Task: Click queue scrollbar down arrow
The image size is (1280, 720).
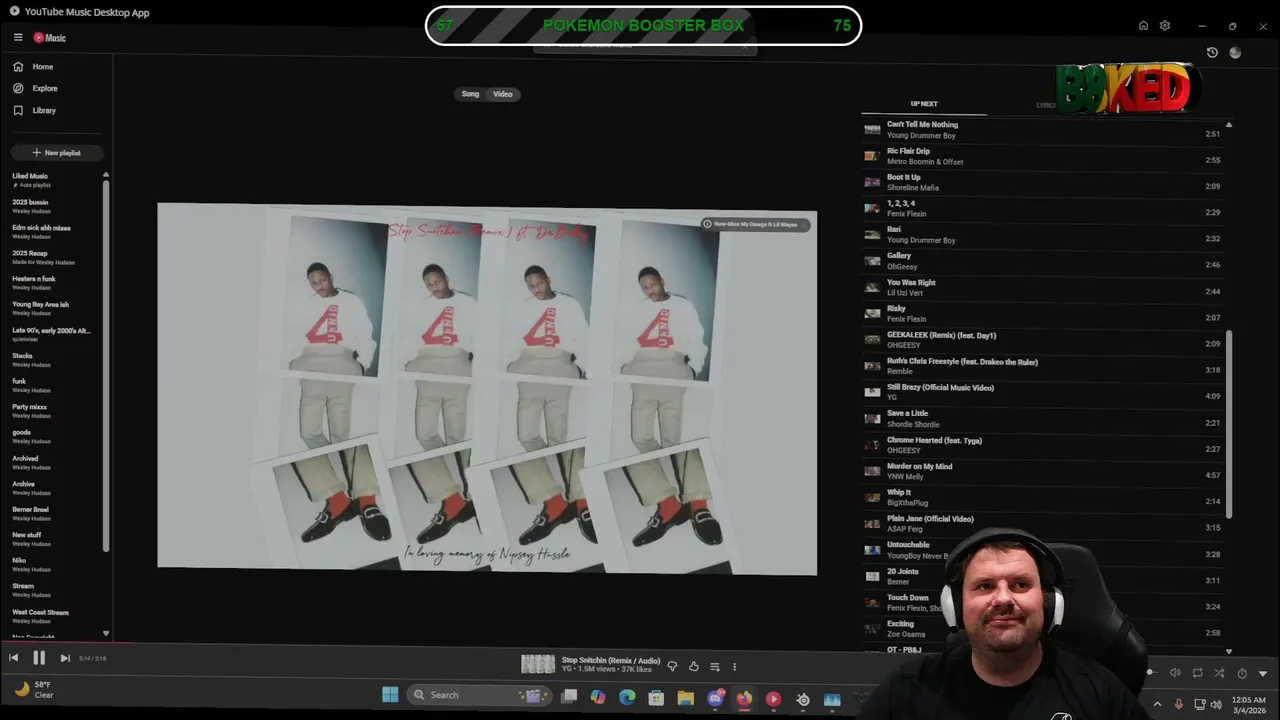Action: click(1229, 651)
